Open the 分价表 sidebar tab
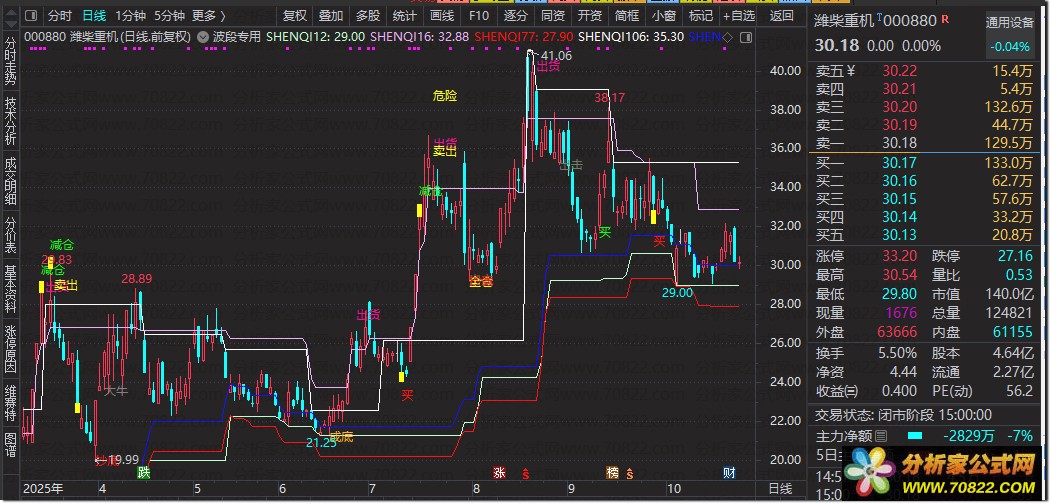1052x504 pixels. tap(11, 236)
